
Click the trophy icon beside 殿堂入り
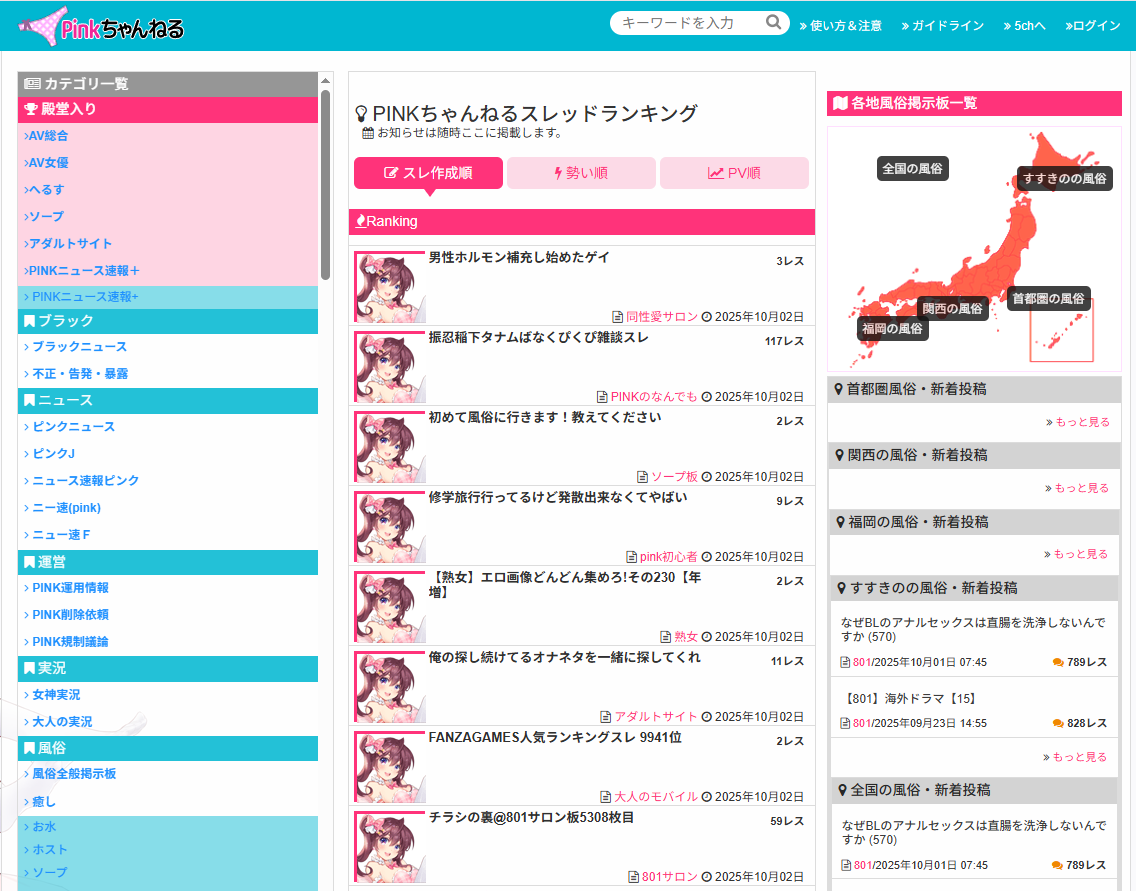point(30,109)
